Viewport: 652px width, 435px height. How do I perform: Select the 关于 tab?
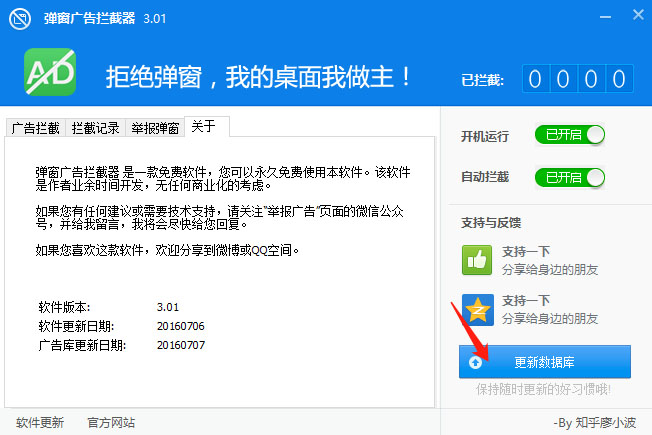pyautogui.click(x=207, y=126)
